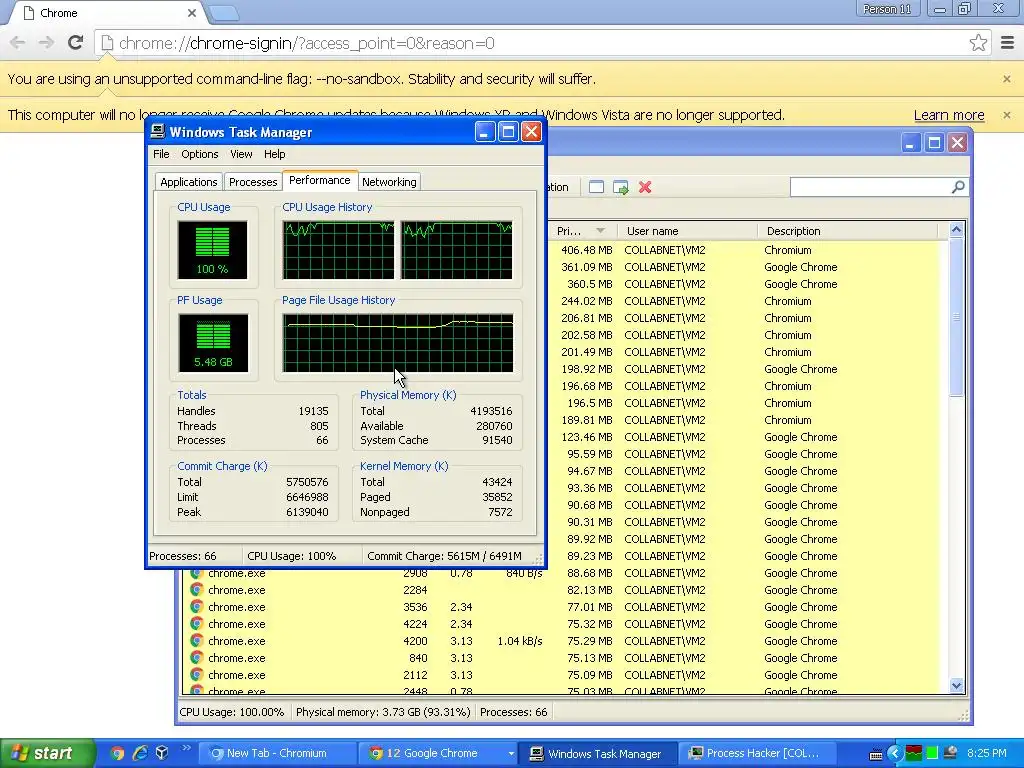Click the chrome.exe icon for PID 3536
Screen dimensions: 1024x768
[x=196, y=607]
